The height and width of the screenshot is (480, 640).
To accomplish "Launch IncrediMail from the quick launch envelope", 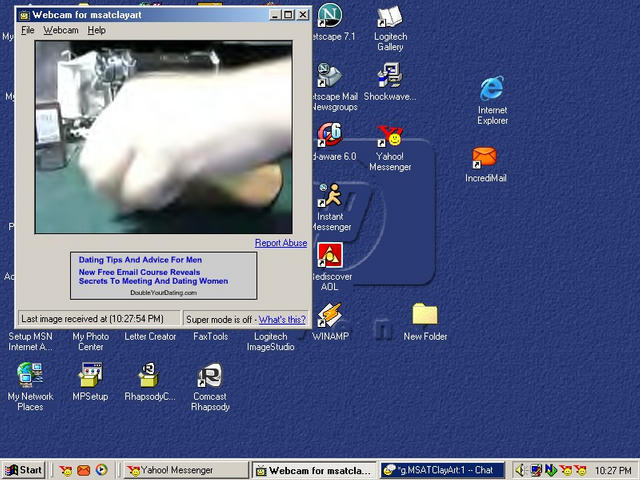I will [x=84, y=470].
